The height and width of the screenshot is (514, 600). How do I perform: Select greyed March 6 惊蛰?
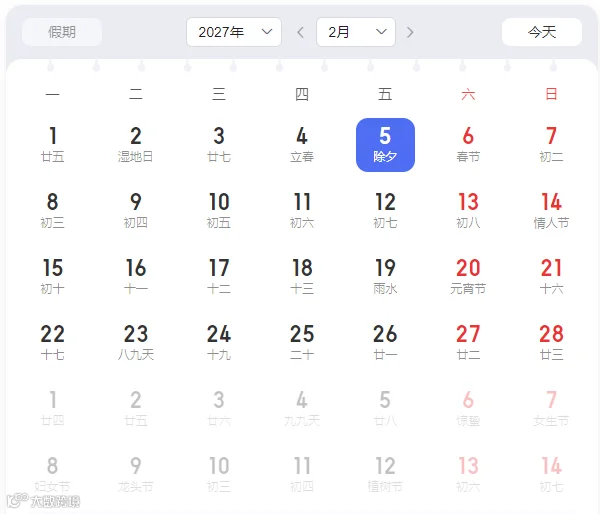(x=468, y=409)
